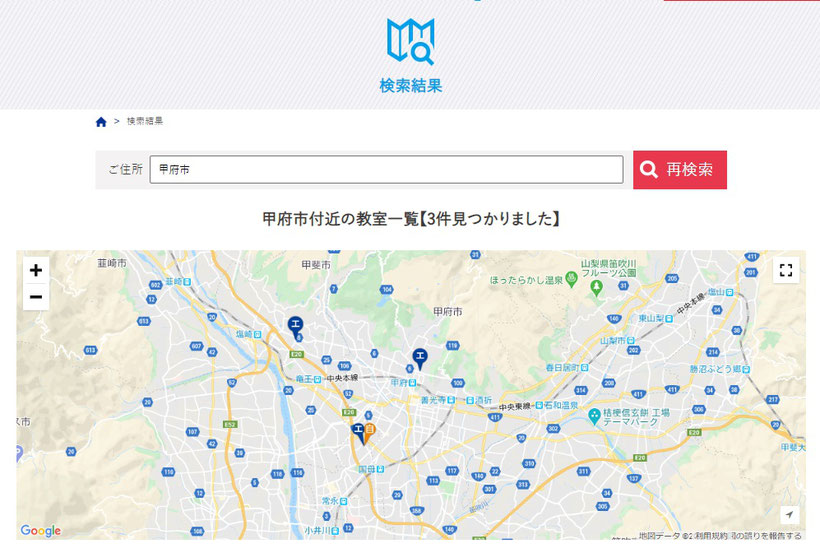820x553 pixels.
Task: Click the 国母 station icon
Action: click(381, 469)
